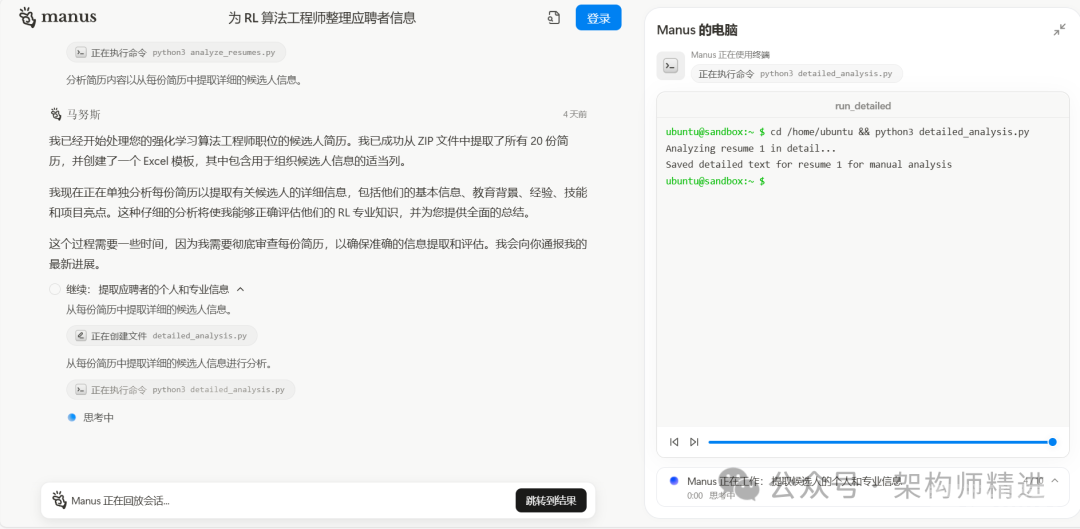Screen dimensions: 1080x529
Task: Expand the task progress chevron at bottom right
Action: tap(1055, 481)
